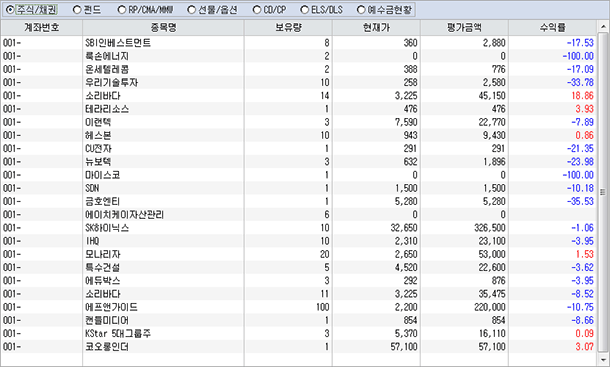The image size is (610, 367).
Task: Select the 테라리소스 stock name
Action: tap(107, 109)
